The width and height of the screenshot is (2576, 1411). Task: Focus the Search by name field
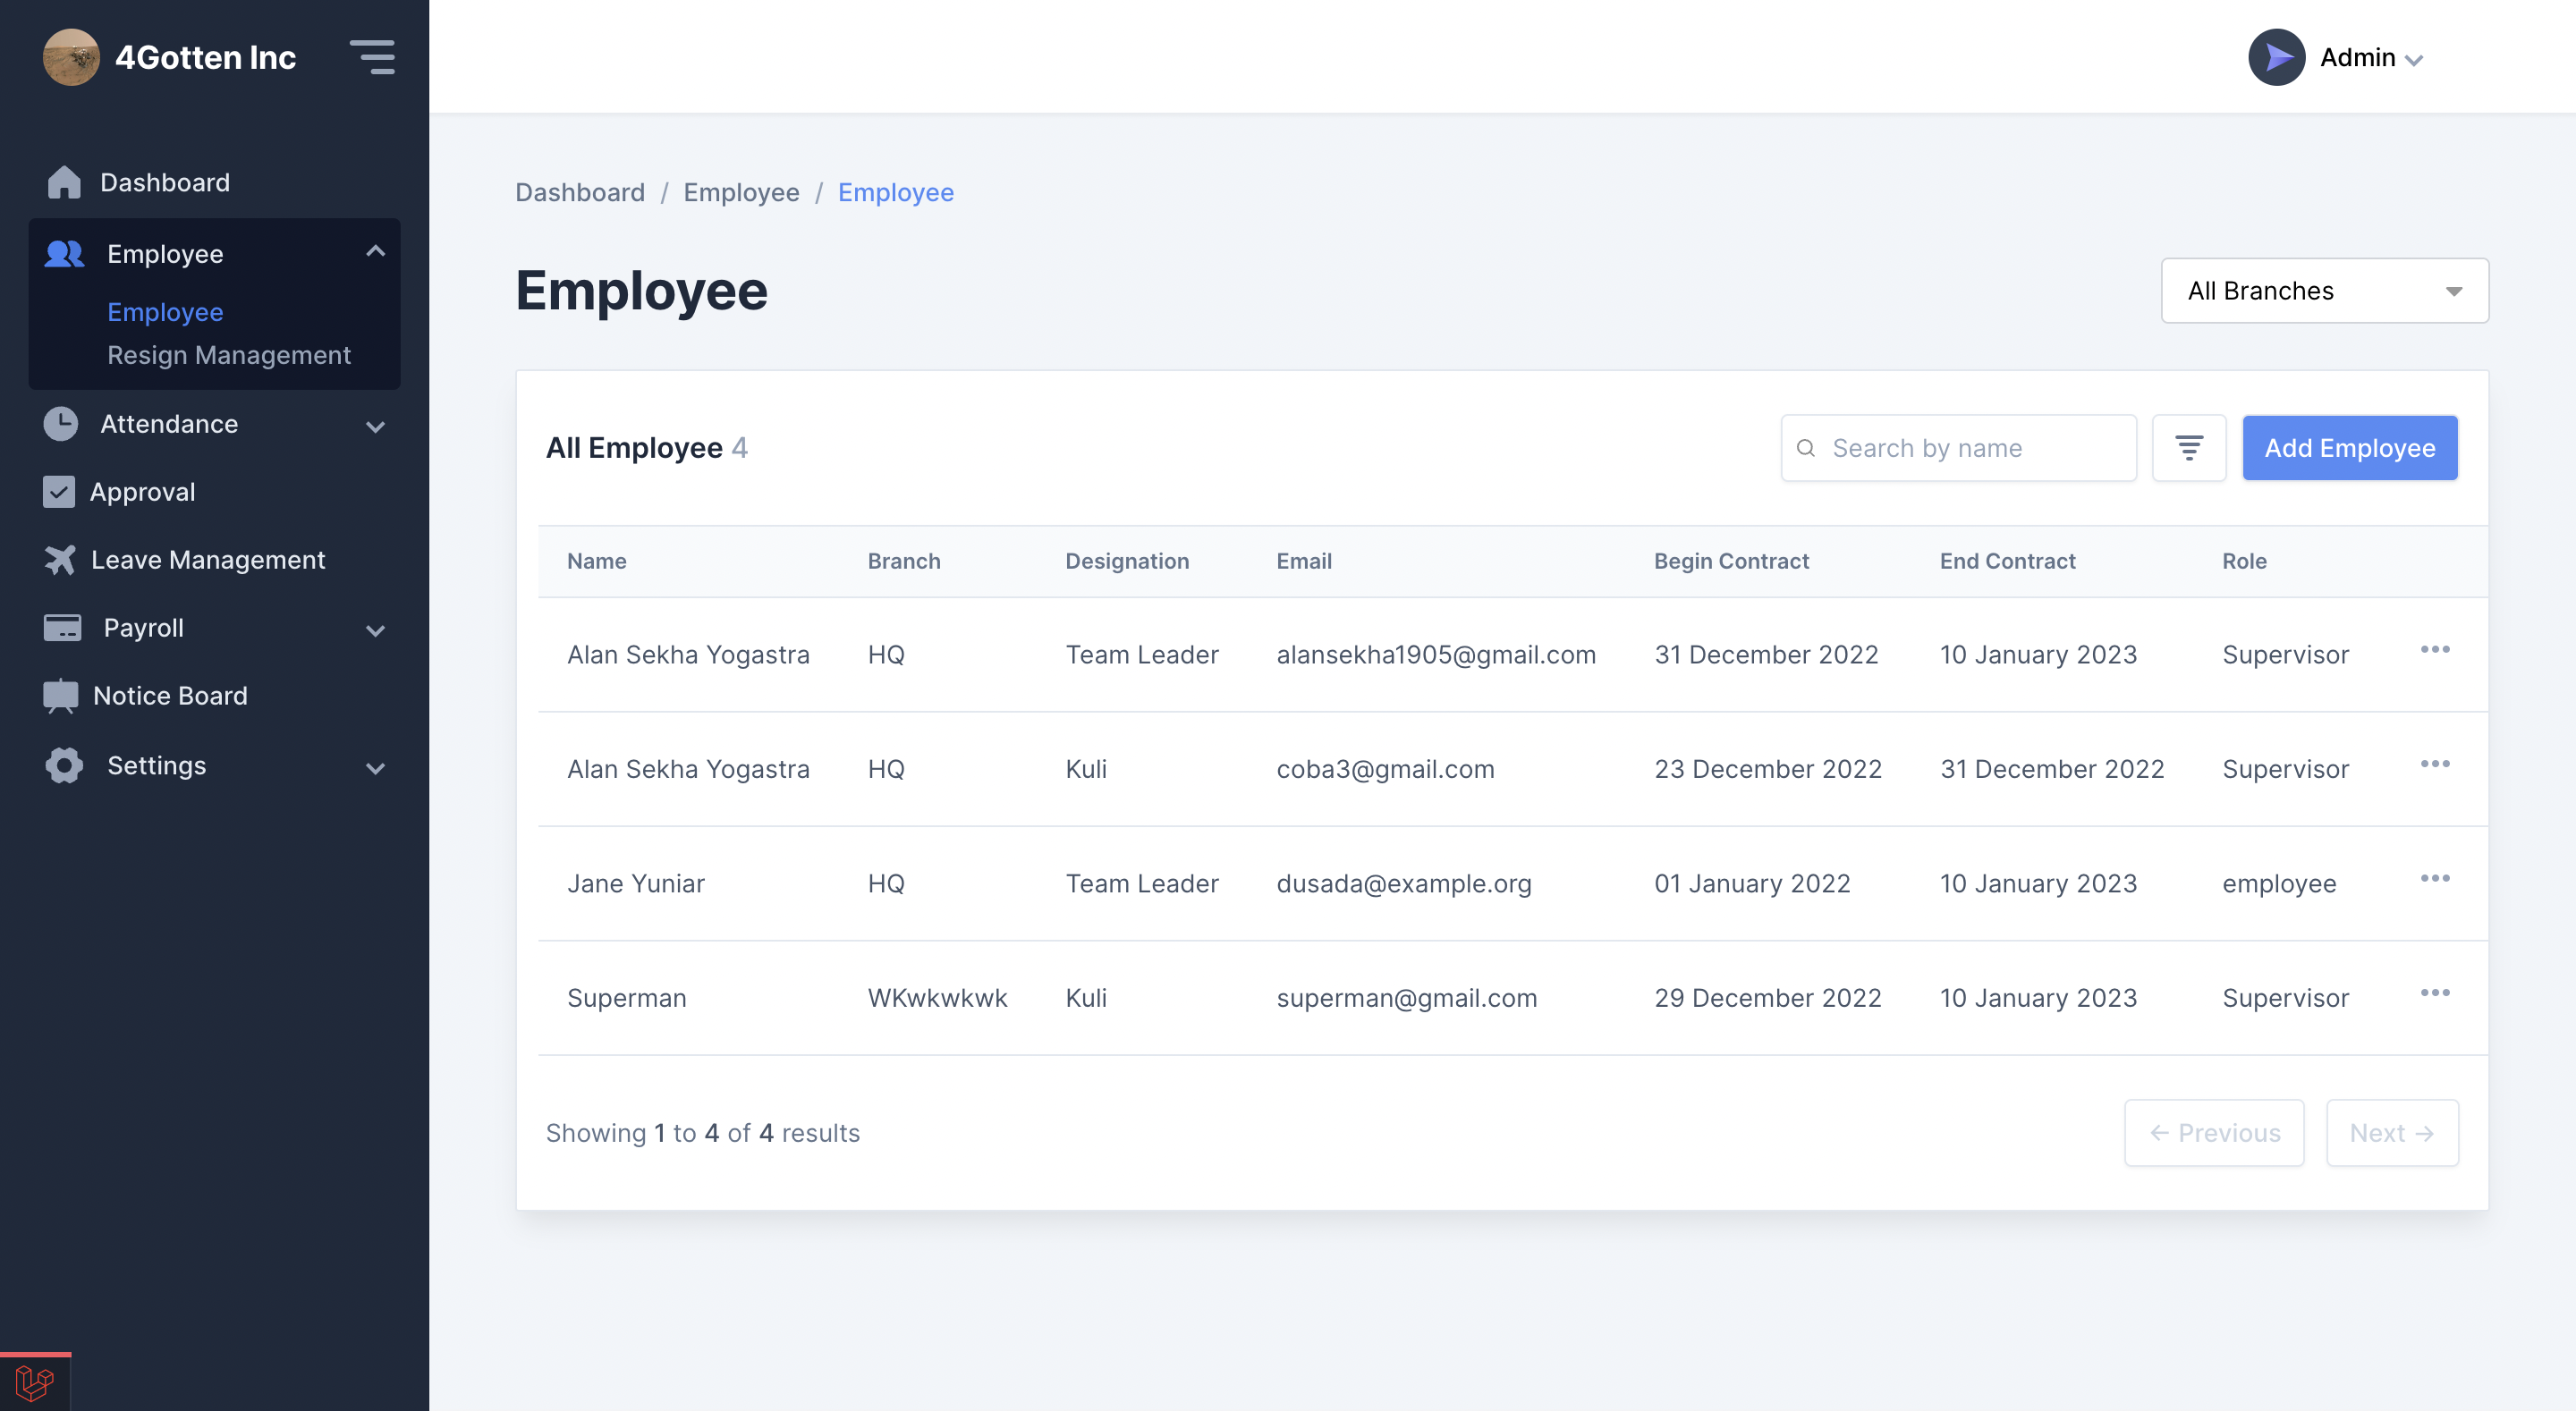click(1958, 448)
